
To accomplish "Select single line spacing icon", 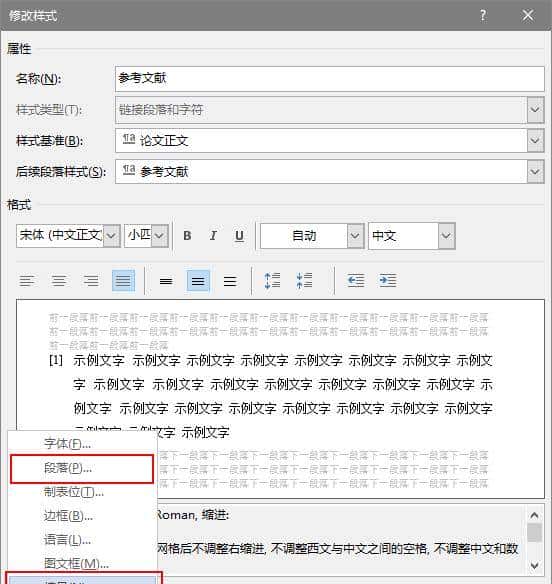I will pos(166,281).
